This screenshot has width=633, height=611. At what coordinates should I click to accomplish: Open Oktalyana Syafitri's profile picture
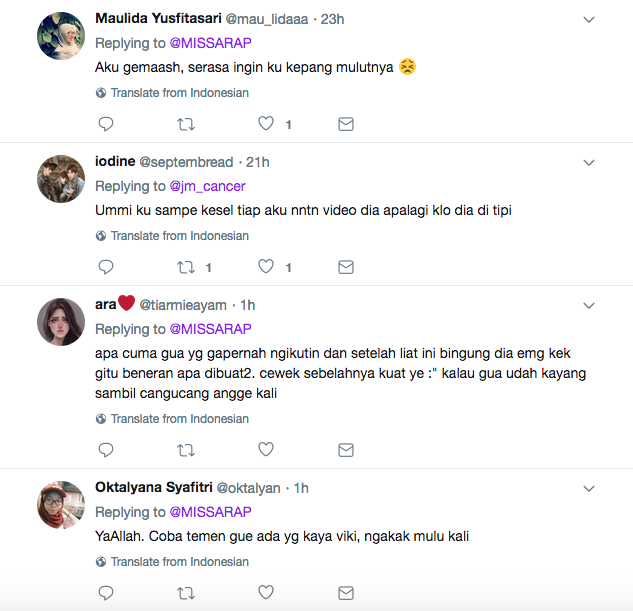click(61, 506)
